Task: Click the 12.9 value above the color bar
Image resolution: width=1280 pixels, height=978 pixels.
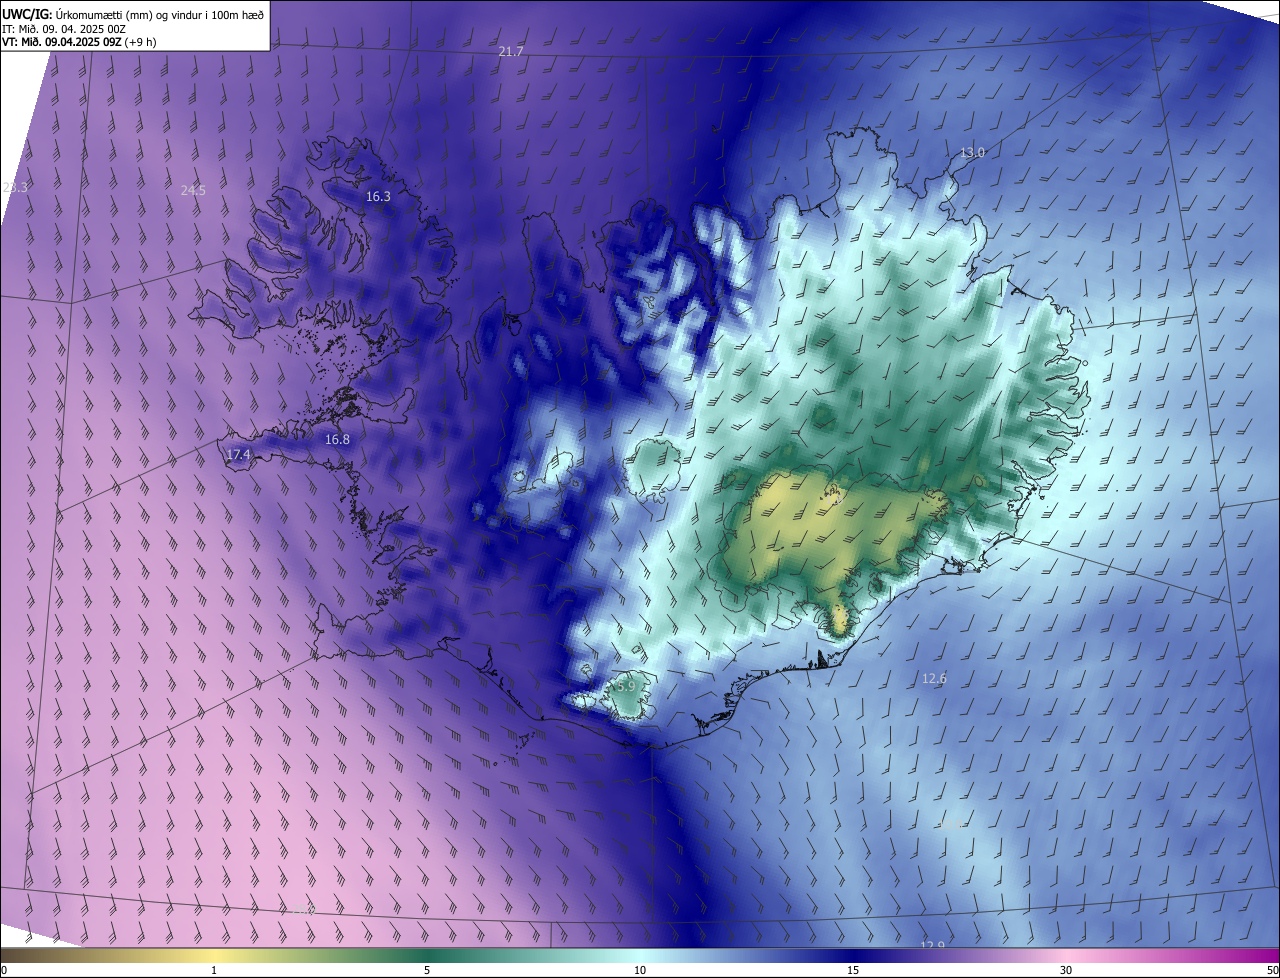Action: (932, 946)
